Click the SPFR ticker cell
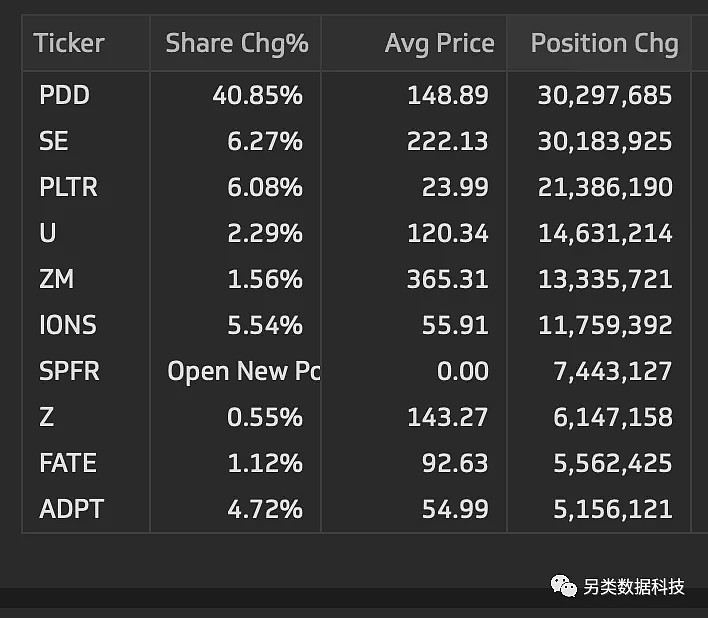708x618 pixels. pos(69,371)
